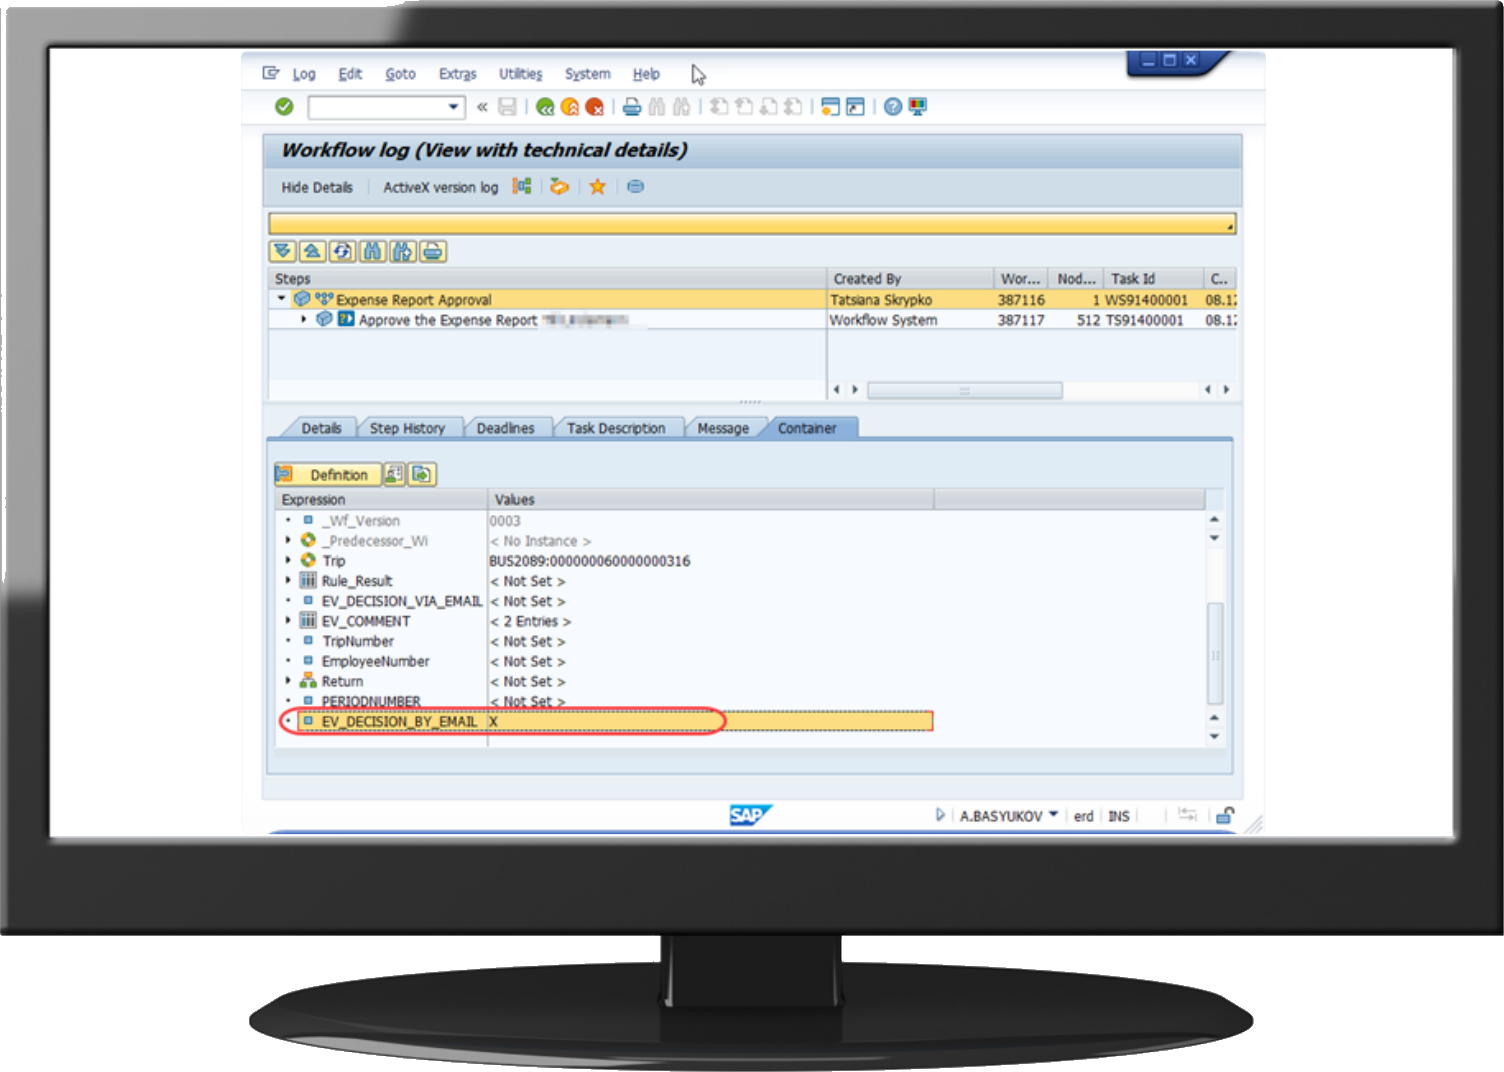
Task: Expand the _Predecessor_Wi container element
Action: [x=288, y=540]
